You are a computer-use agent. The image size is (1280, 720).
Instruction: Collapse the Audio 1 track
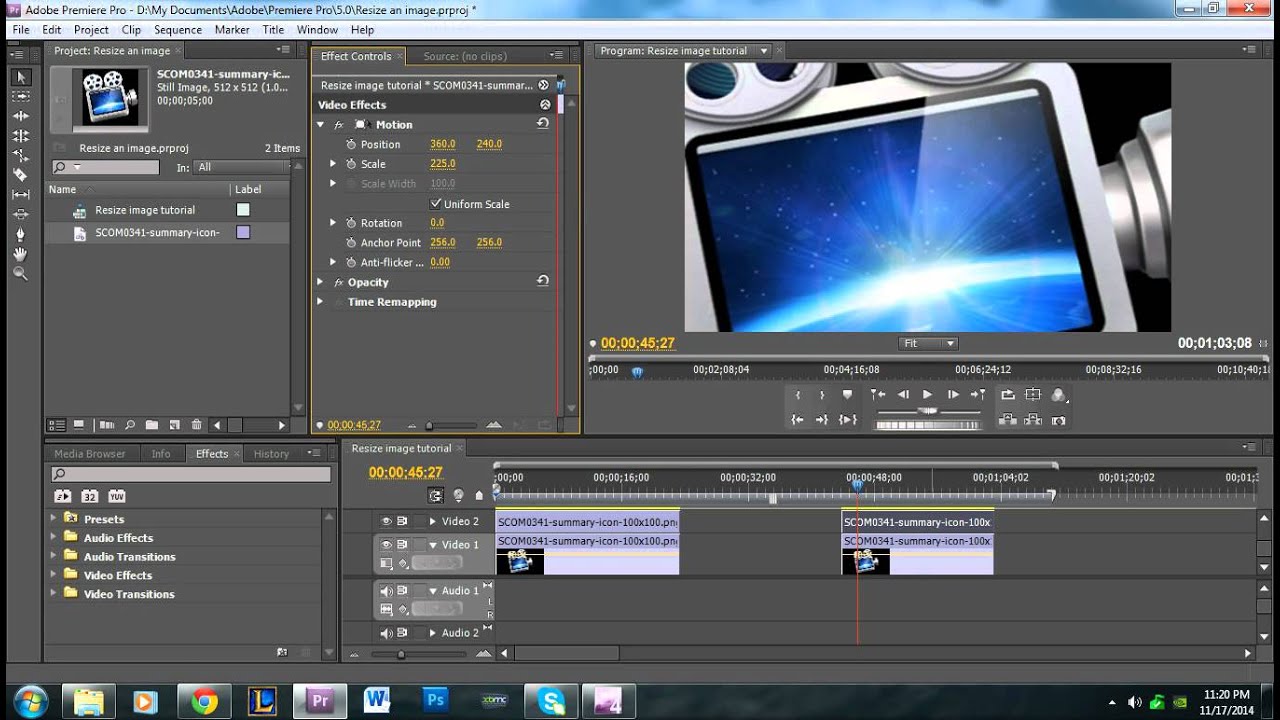(433, 591)
